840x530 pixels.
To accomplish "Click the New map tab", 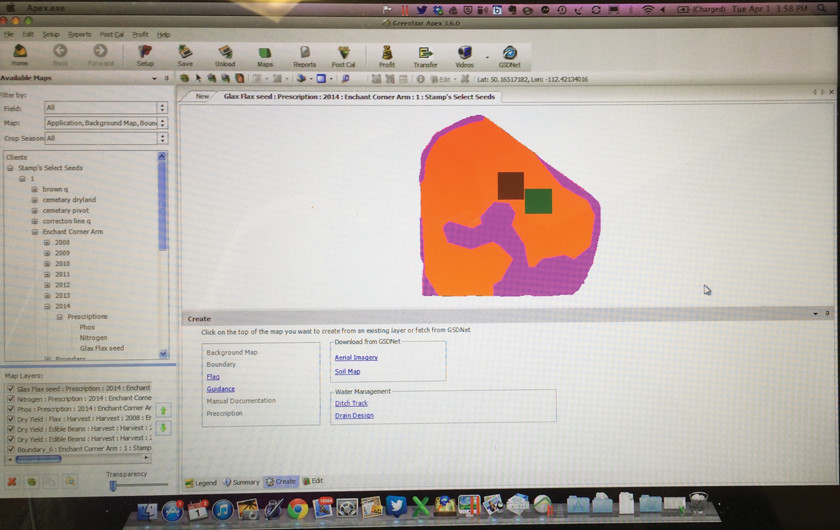I will click(202, 96).
